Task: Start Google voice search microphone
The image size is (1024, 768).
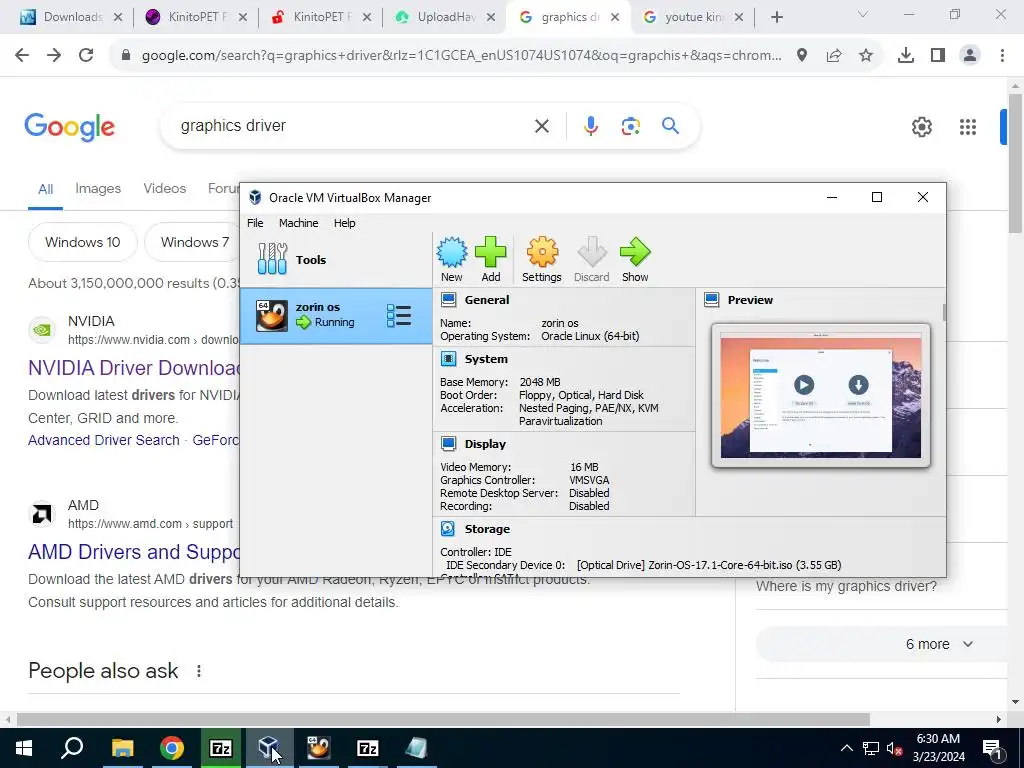Action: [590, 125]
